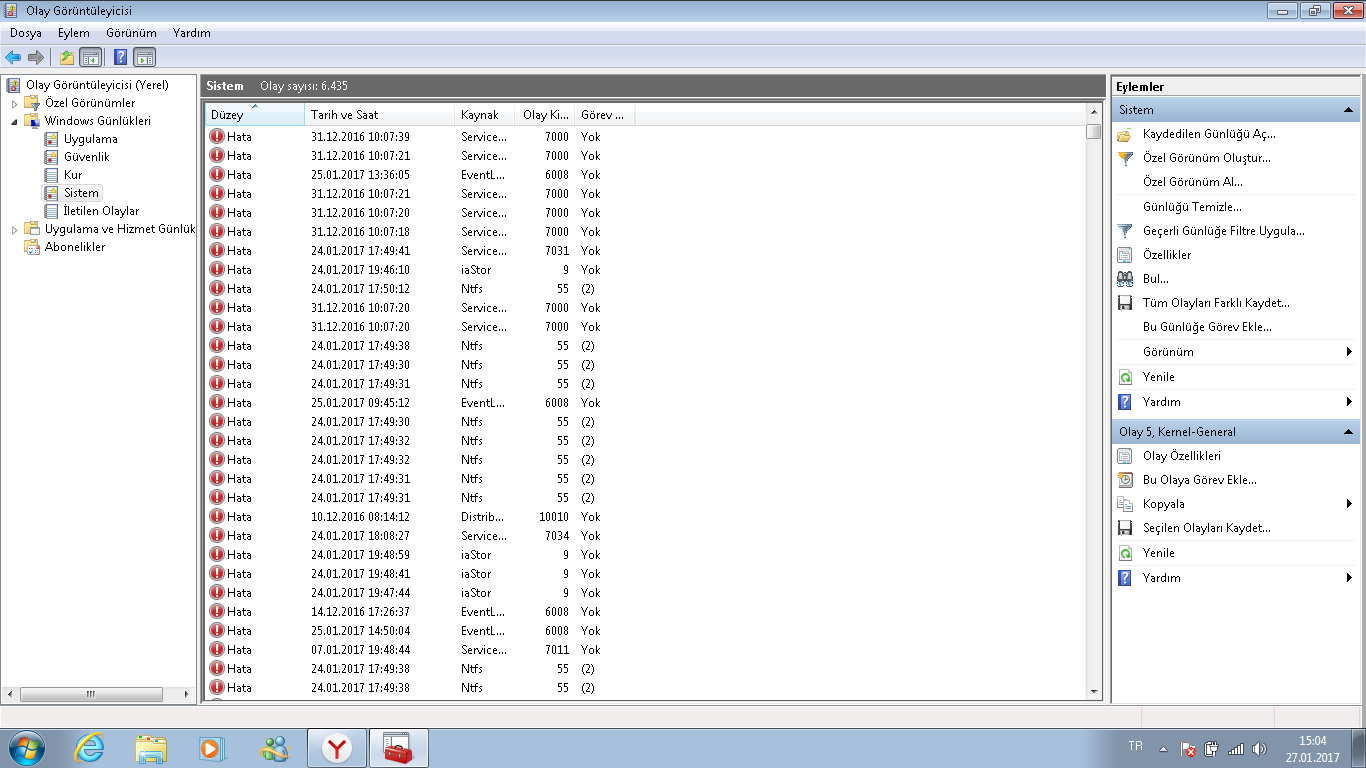
Task: Select the event dated 25.01.2017 13:36:05
Action: tap(645, 175)
